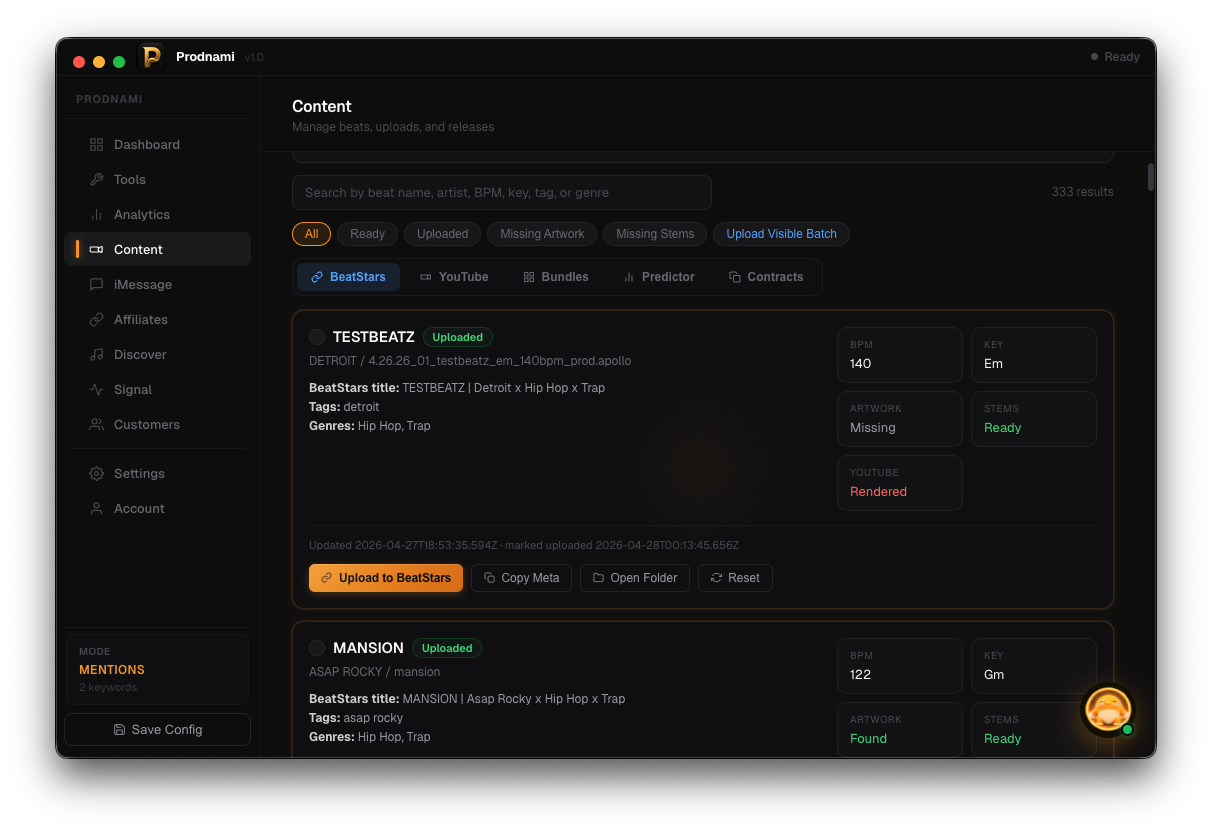Click the Uploaded badge next to TESTBEATZ
The image size is (1212, 832).
tap(458, 337)
